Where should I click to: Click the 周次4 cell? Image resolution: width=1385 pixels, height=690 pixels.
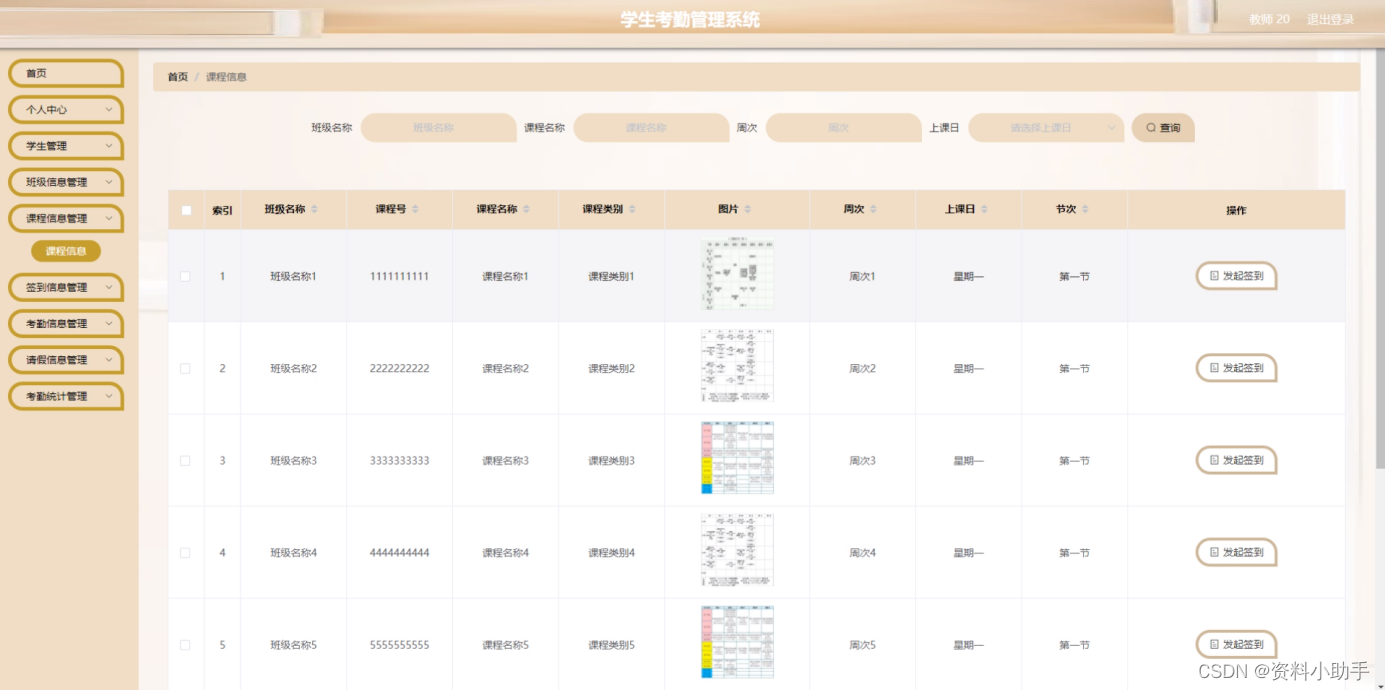pos(862,553)
